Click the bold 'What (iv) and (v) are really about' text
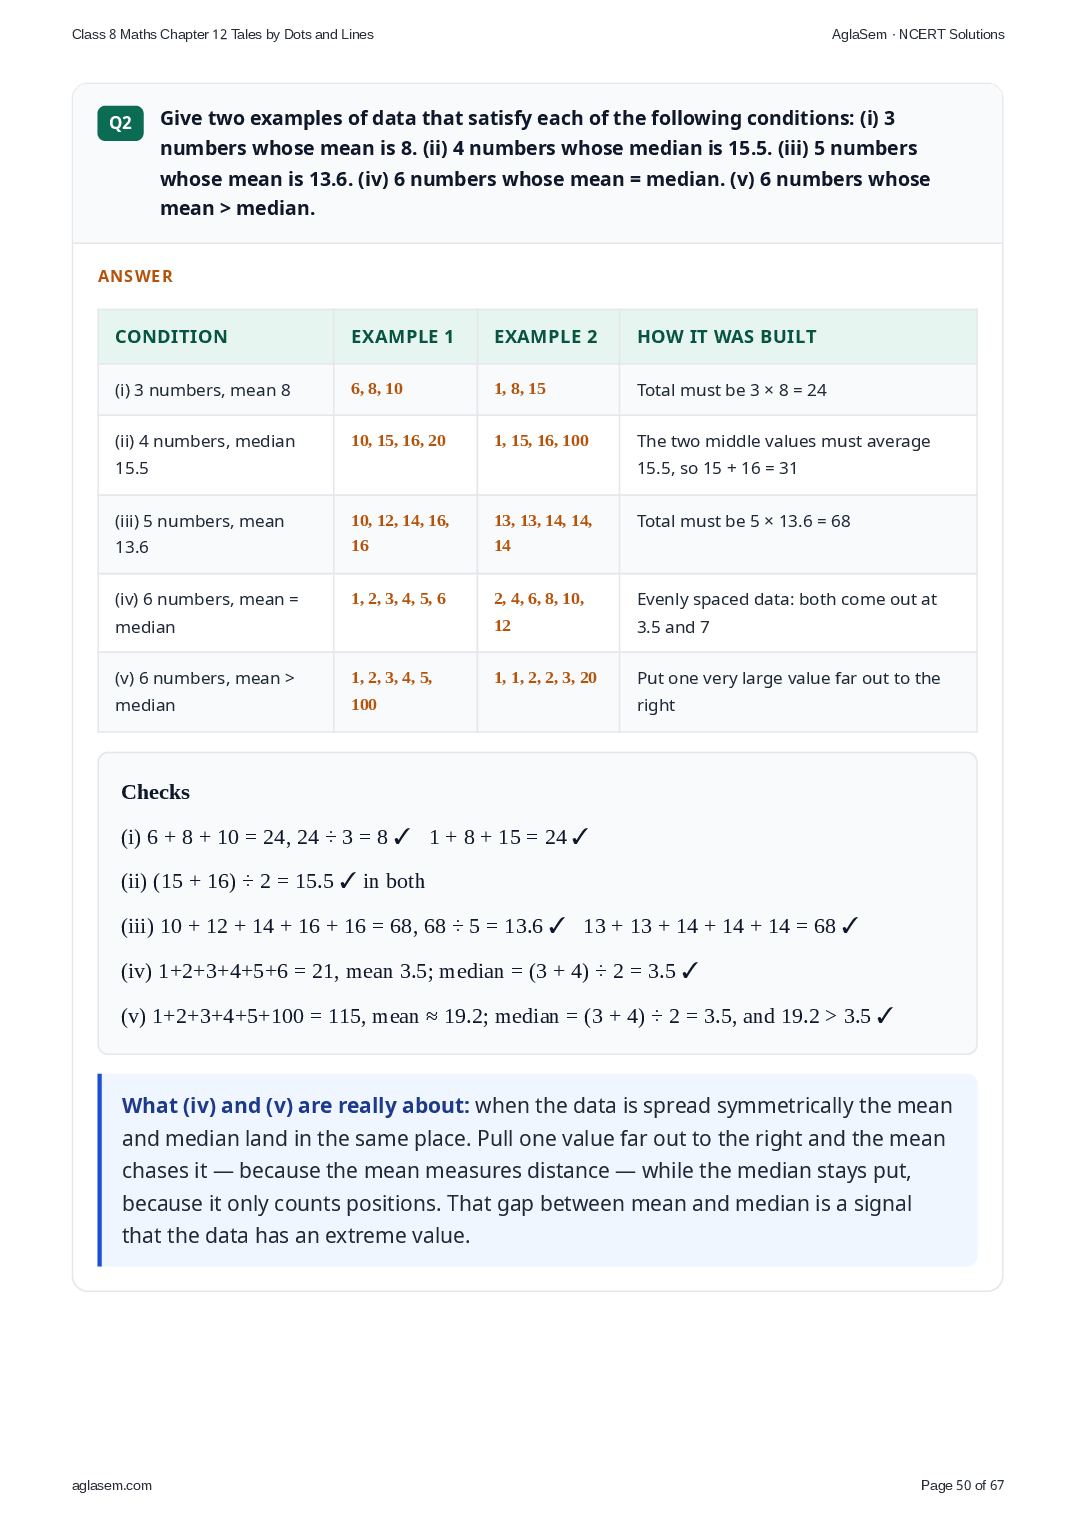Image resolution: width=1076 pixels, height=1522 pixels. [x=295, y=1106]
